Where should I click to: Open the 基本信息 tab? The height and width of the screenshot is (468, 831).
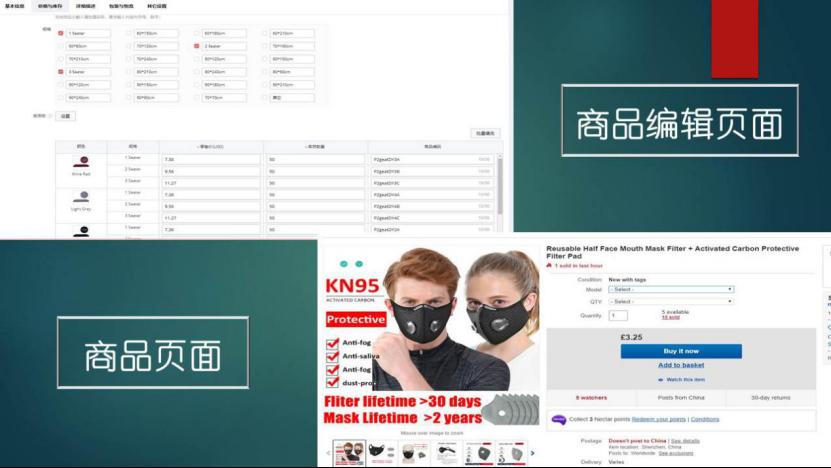(x=15, y=6)
